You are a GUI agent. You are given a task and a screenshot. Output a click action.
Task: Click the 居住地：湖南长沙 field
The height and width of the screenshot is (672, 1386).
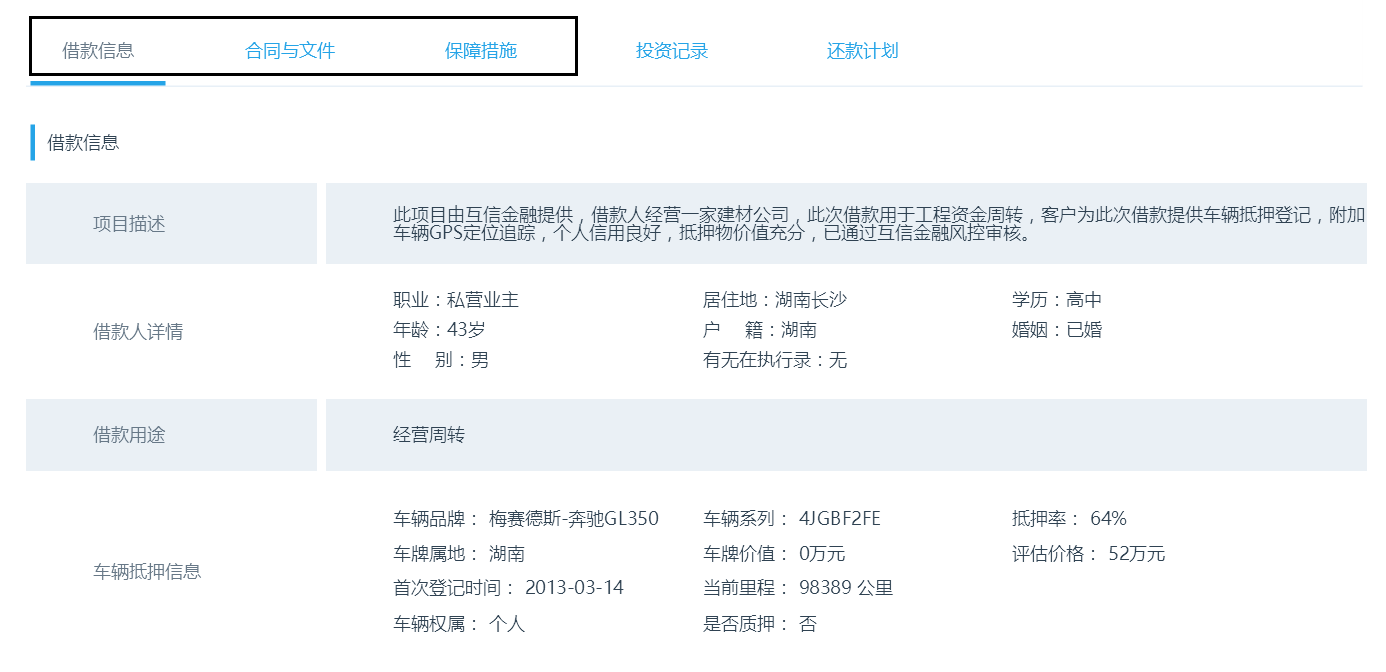pos(775,300)
